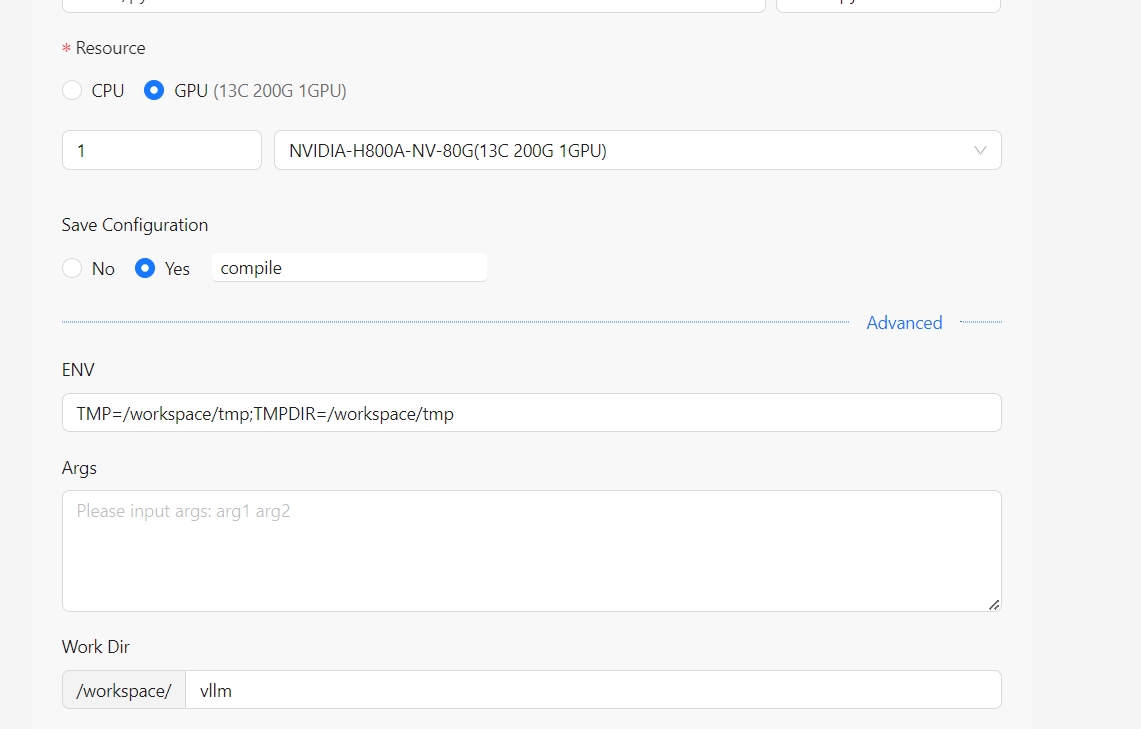Click the Save Configuration label
The height and width of the screenshot is (729, 1141).
(135, 225)
